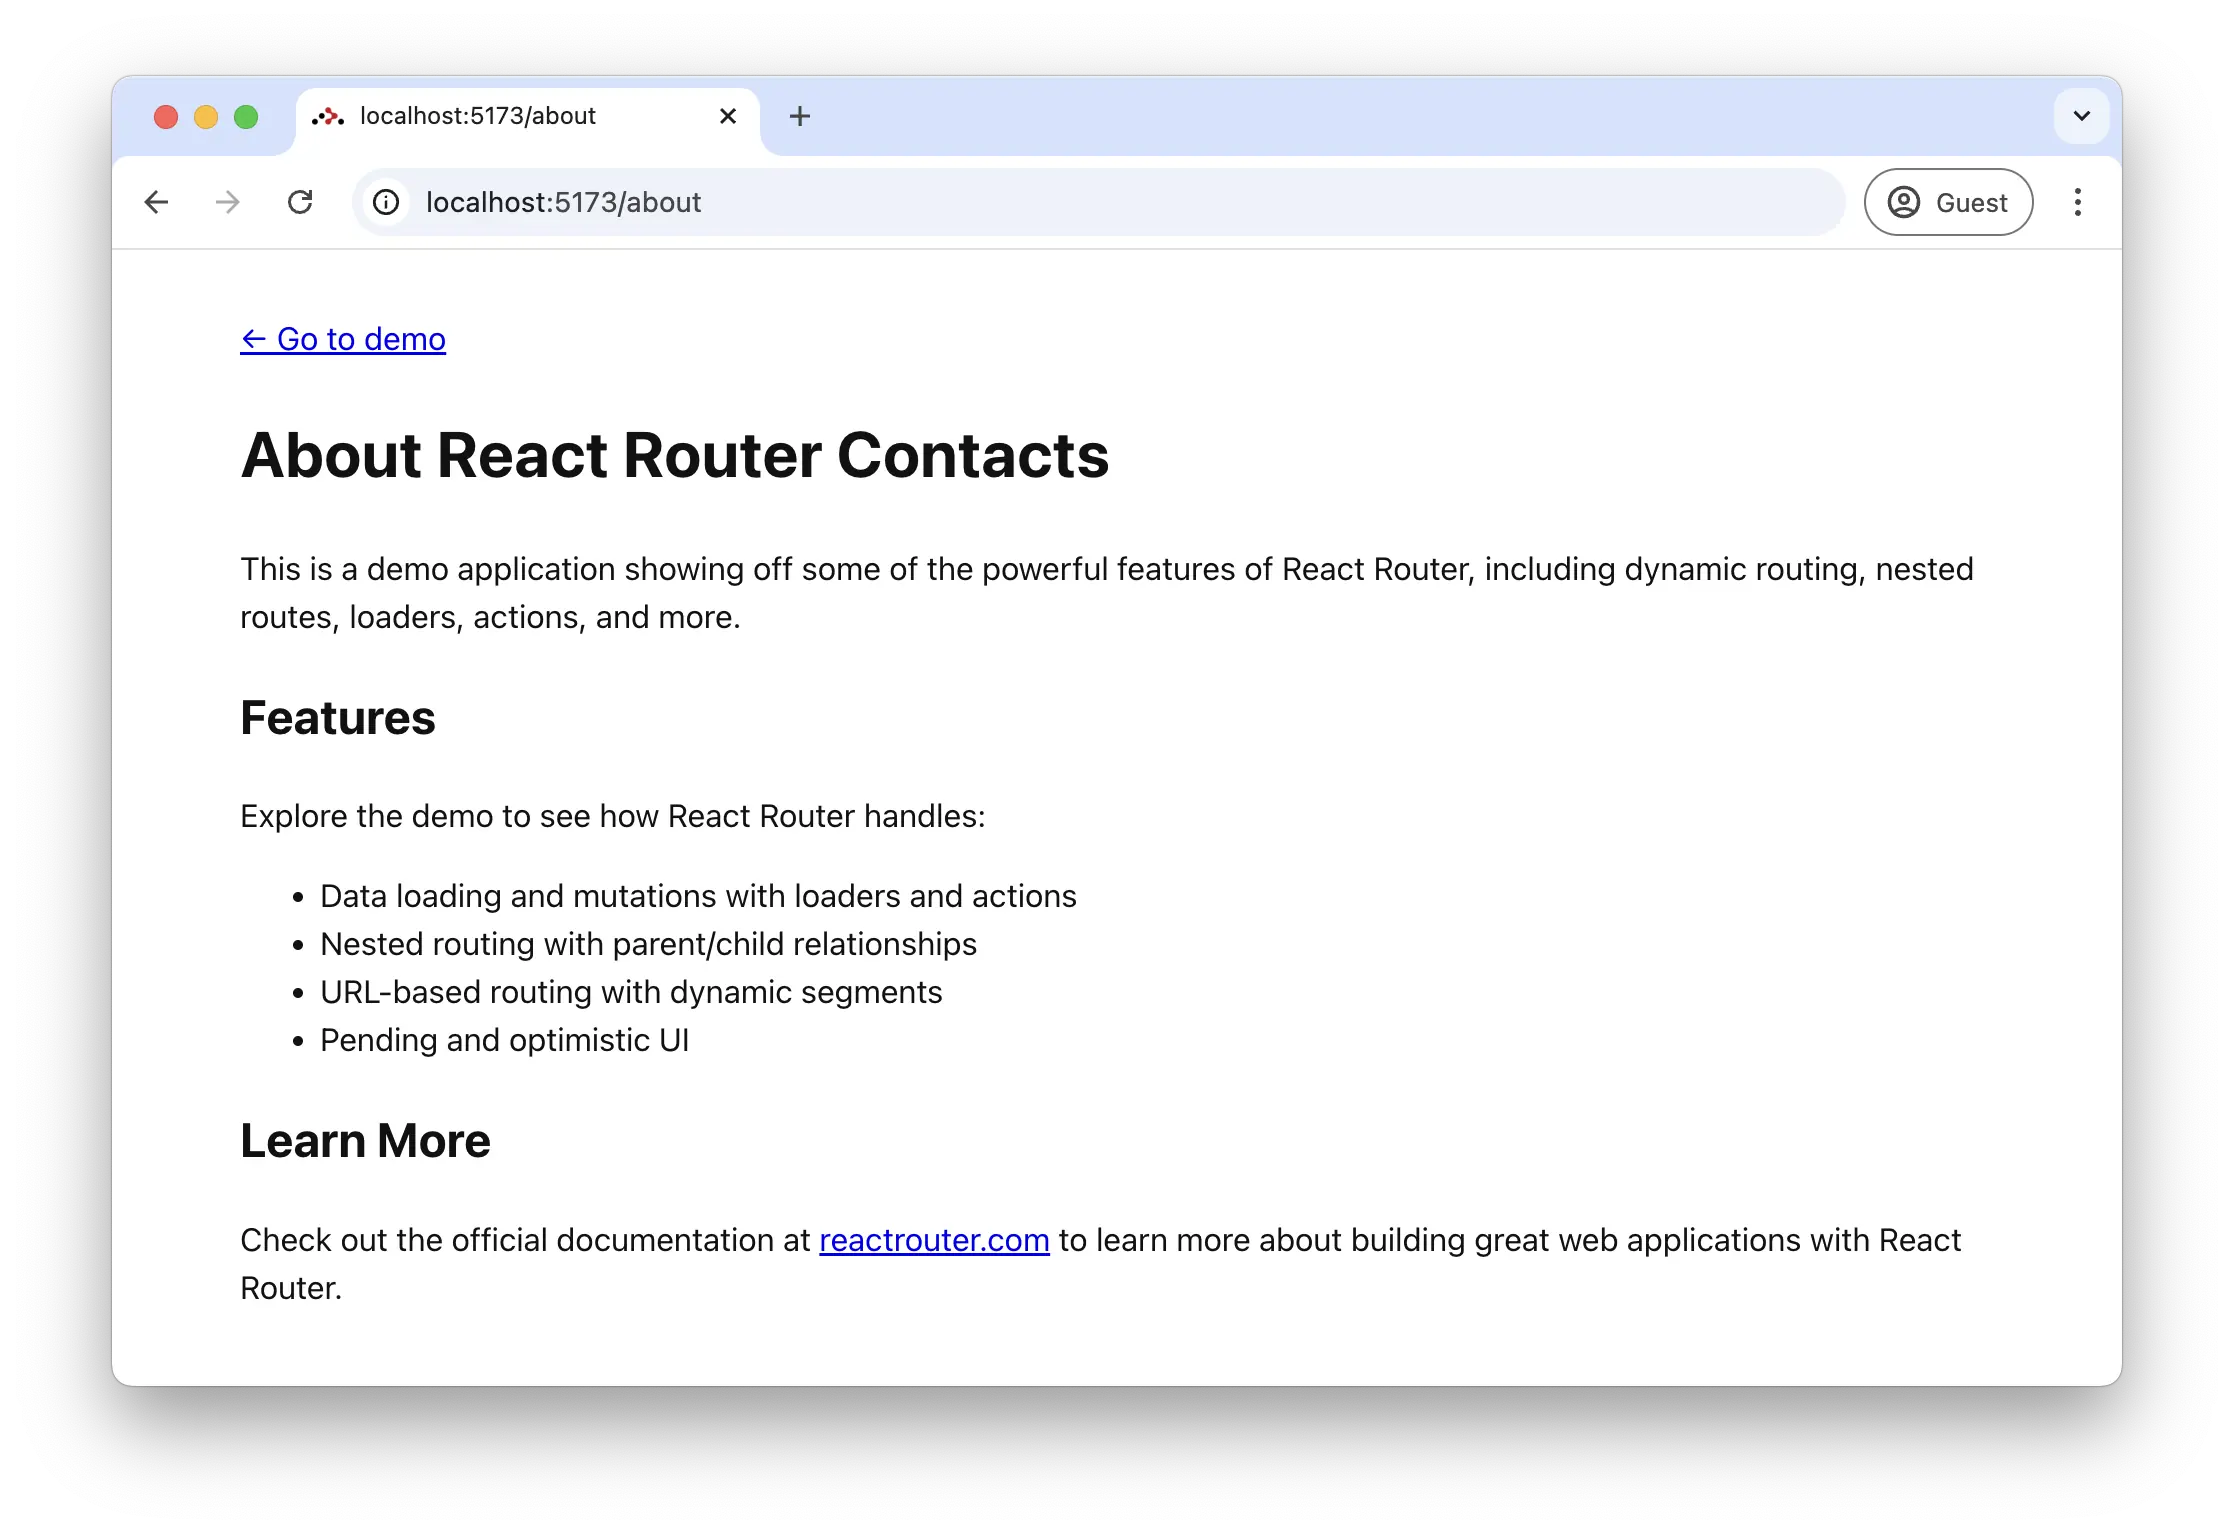Image resolution: width=2234 pixels, height=1534 pixels.
Task: Click the red close window button
Action: (x=166, y=117)
